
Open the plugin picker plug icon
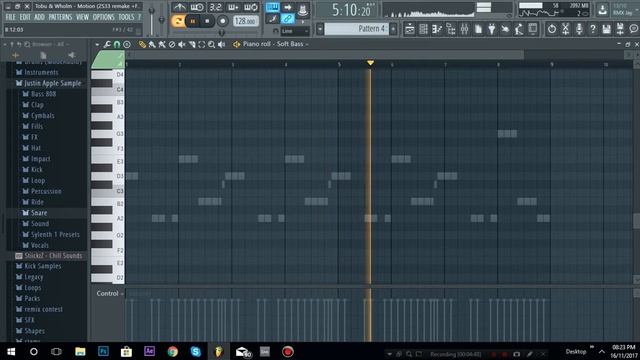point(492,29)
